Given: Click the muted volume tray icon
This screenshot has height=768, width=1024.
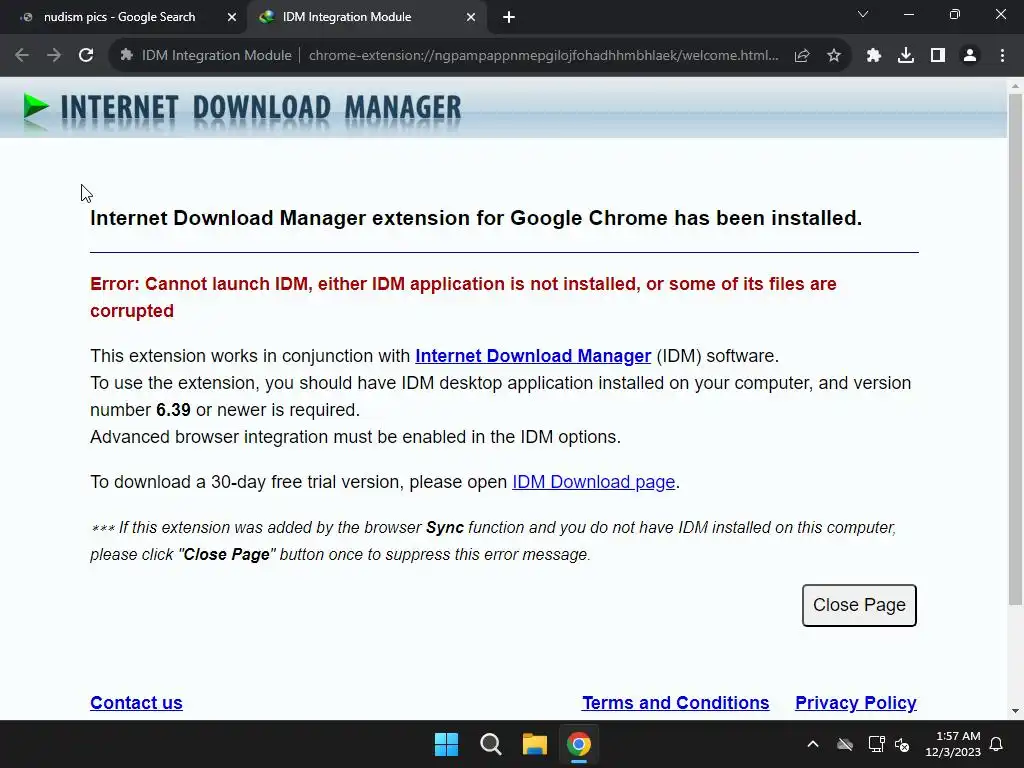Looking at the screenshot, I should 902,744.
